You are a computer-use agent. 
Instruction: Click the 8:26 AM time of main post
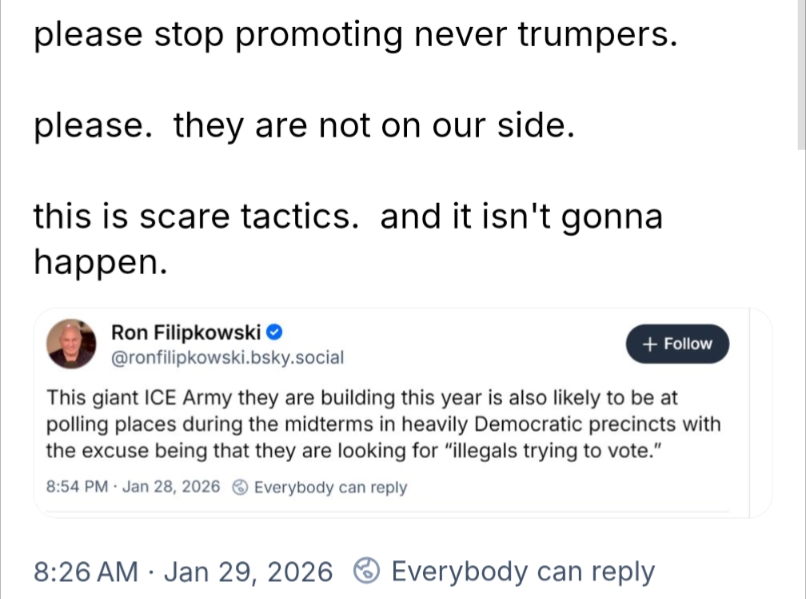(86, 571)
